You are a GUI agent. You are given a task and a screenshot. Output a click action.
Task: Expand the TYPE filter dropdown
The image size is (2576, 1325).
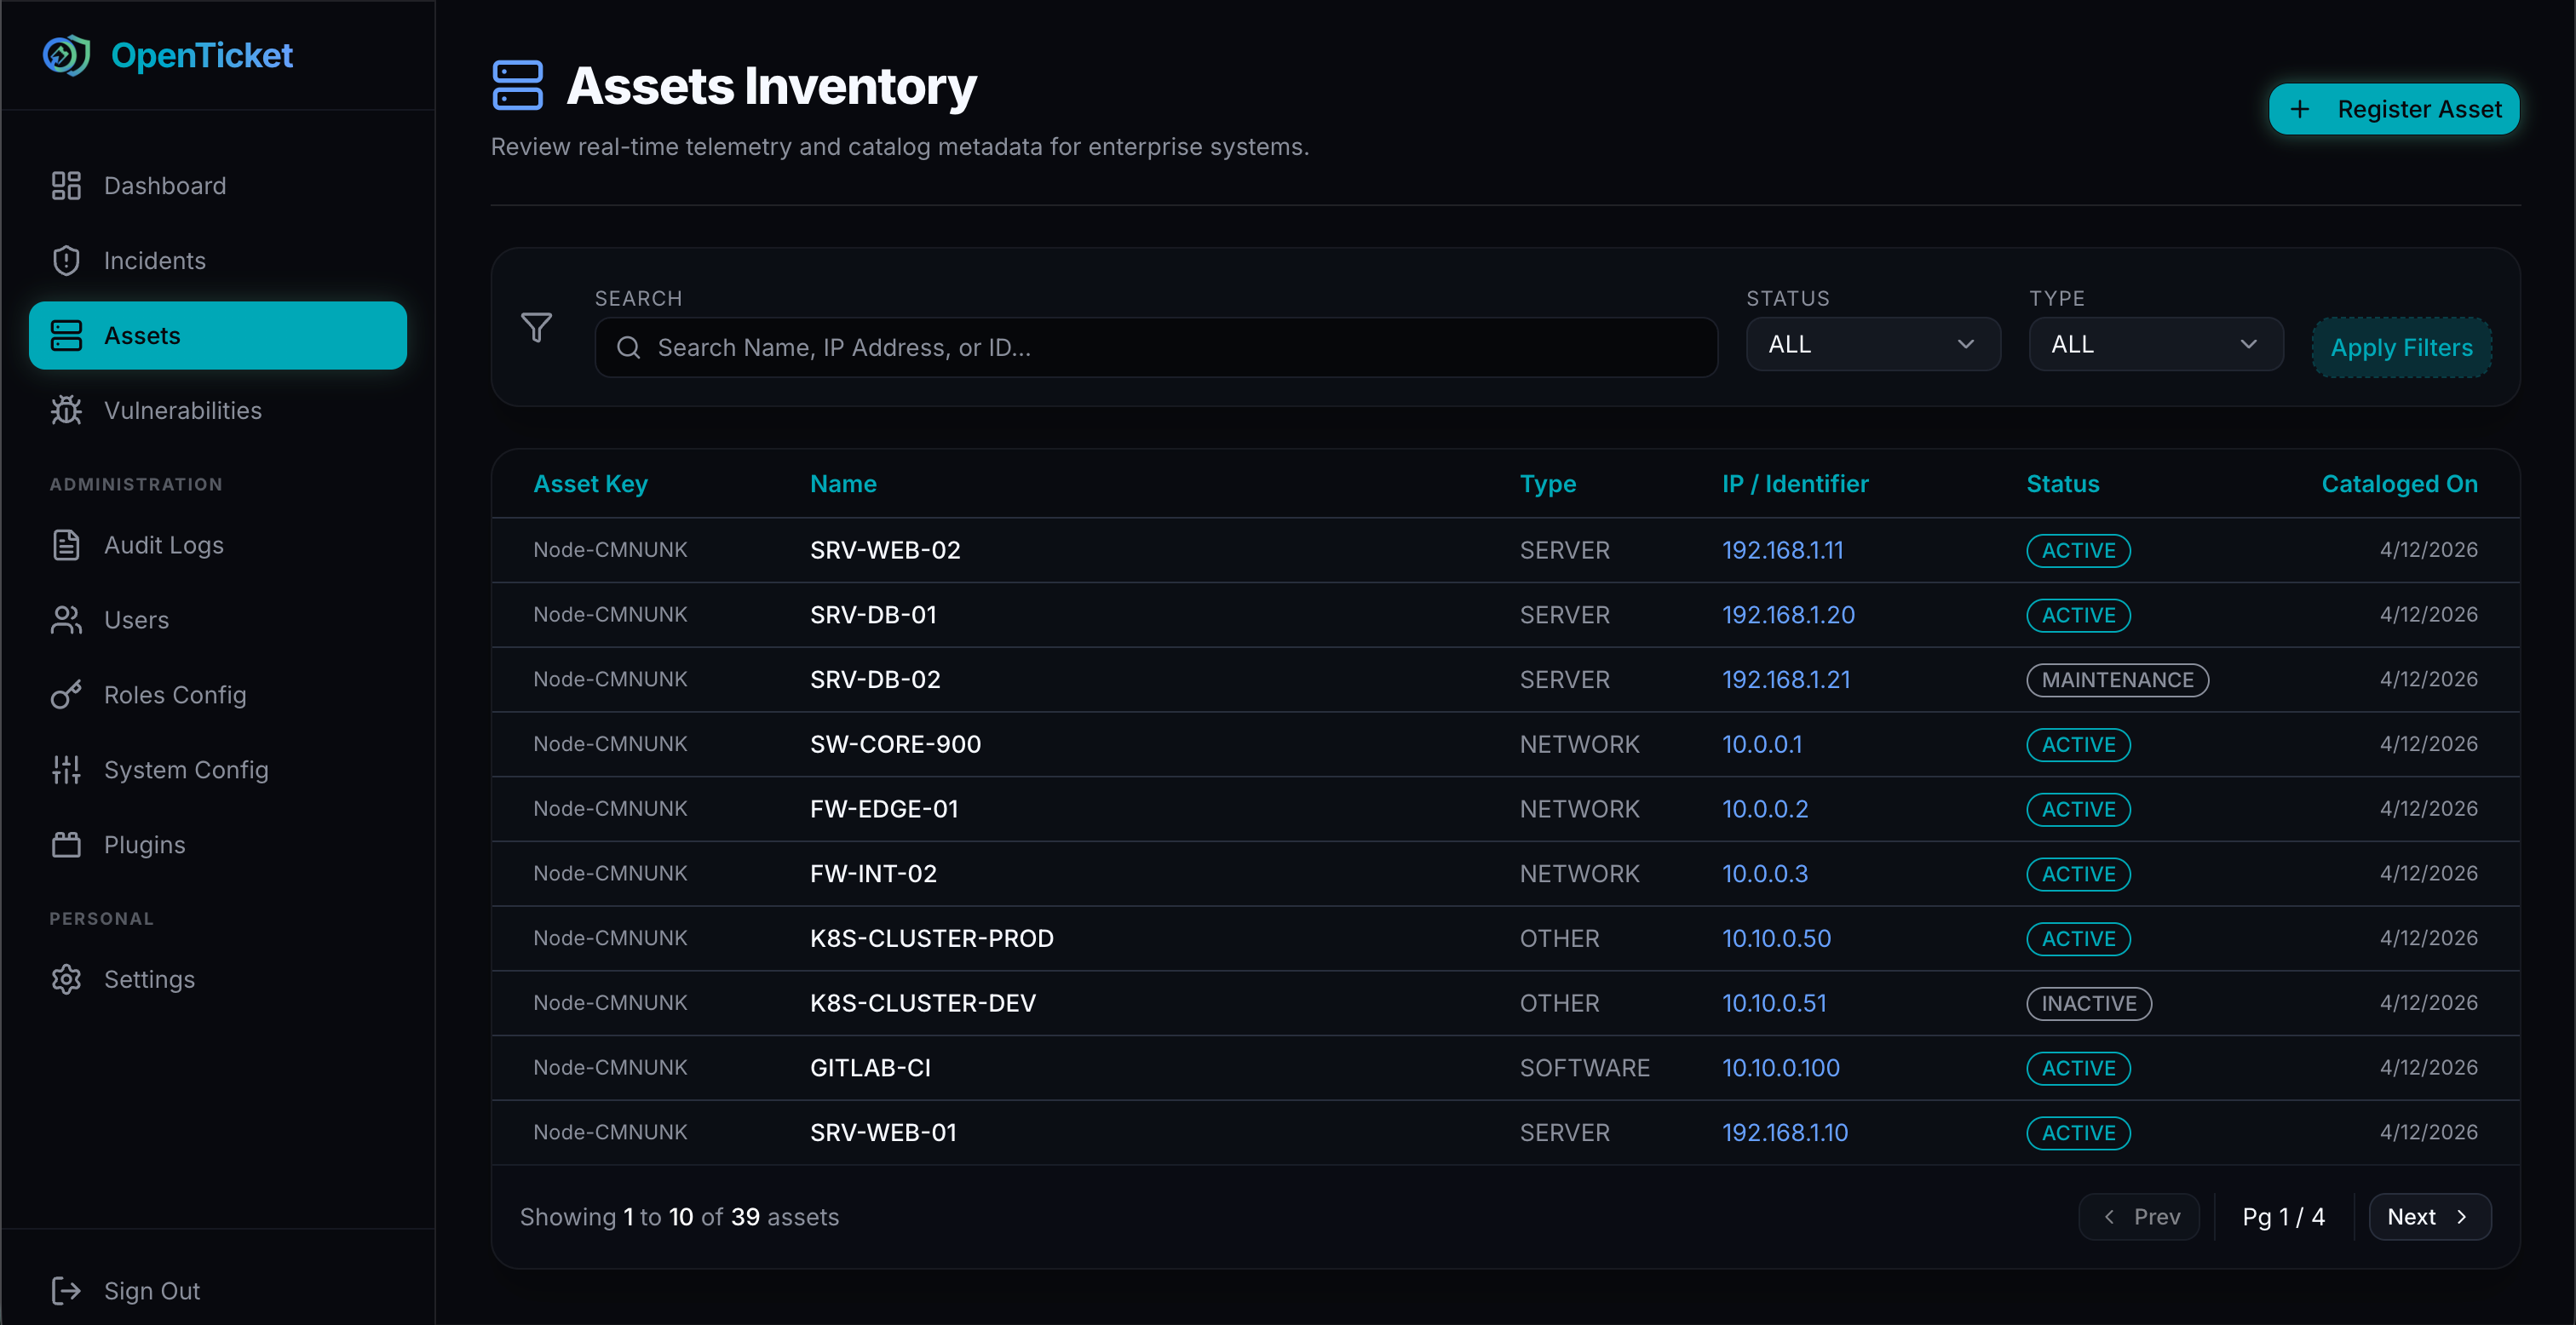(2155, 344)
